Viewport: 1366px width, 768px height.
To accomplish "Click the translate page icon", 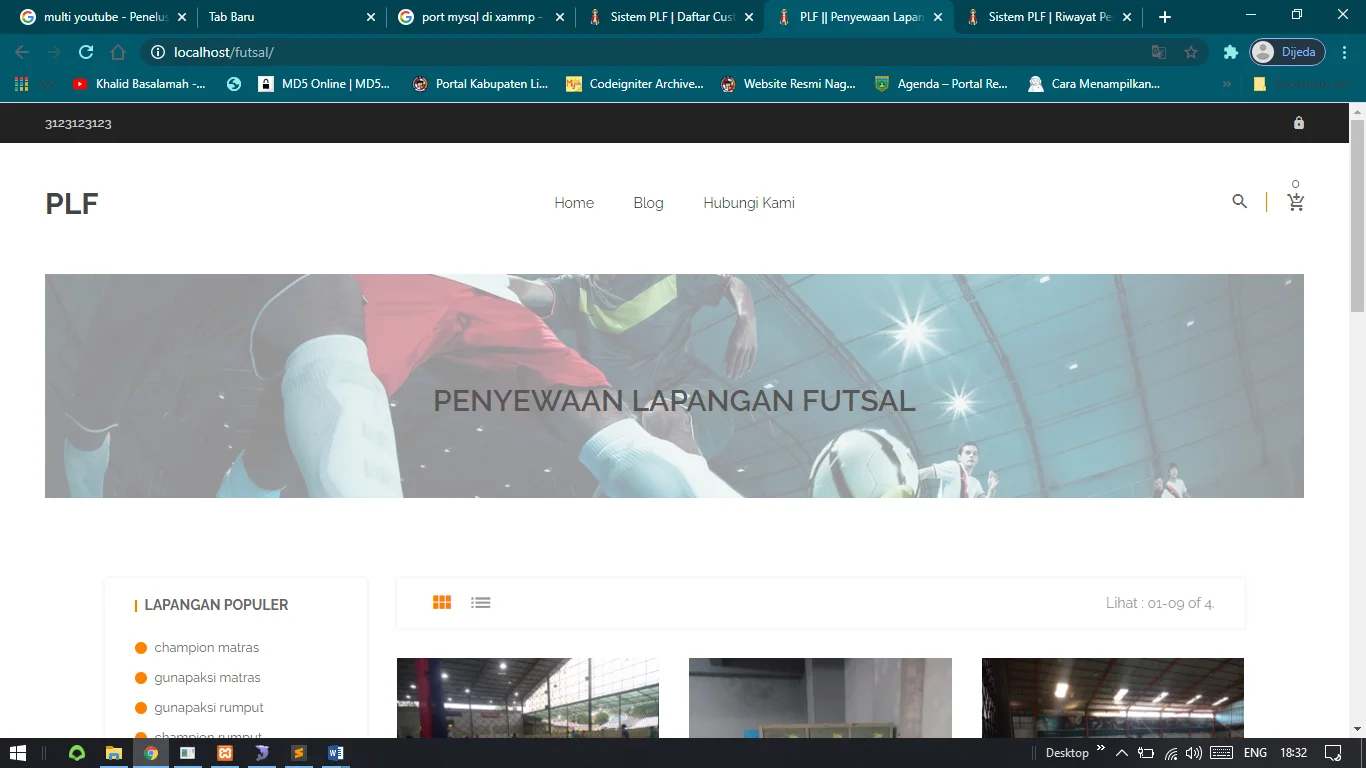I will (x=1159, y=52).
